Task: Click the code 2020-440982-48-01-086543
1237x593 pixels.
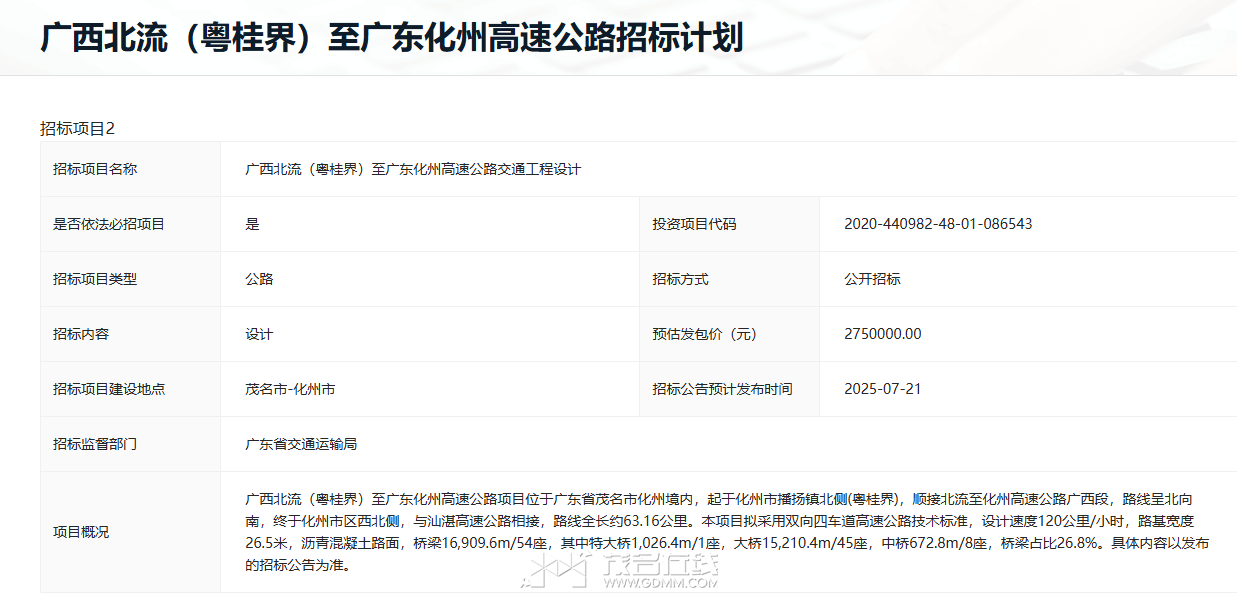Action: (x=938, y=224)
